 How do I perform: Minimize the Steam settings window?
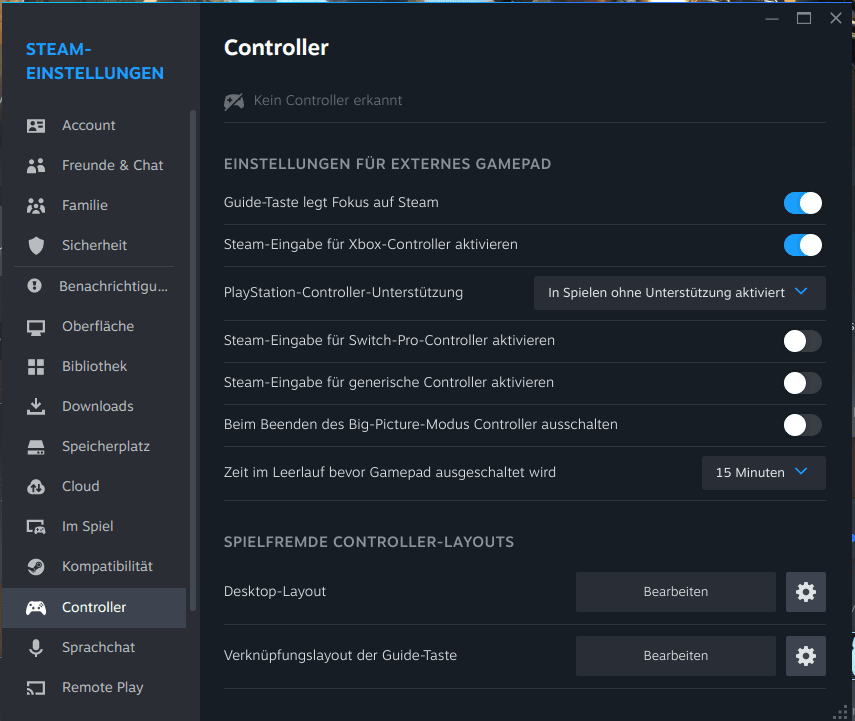(772, 19)
